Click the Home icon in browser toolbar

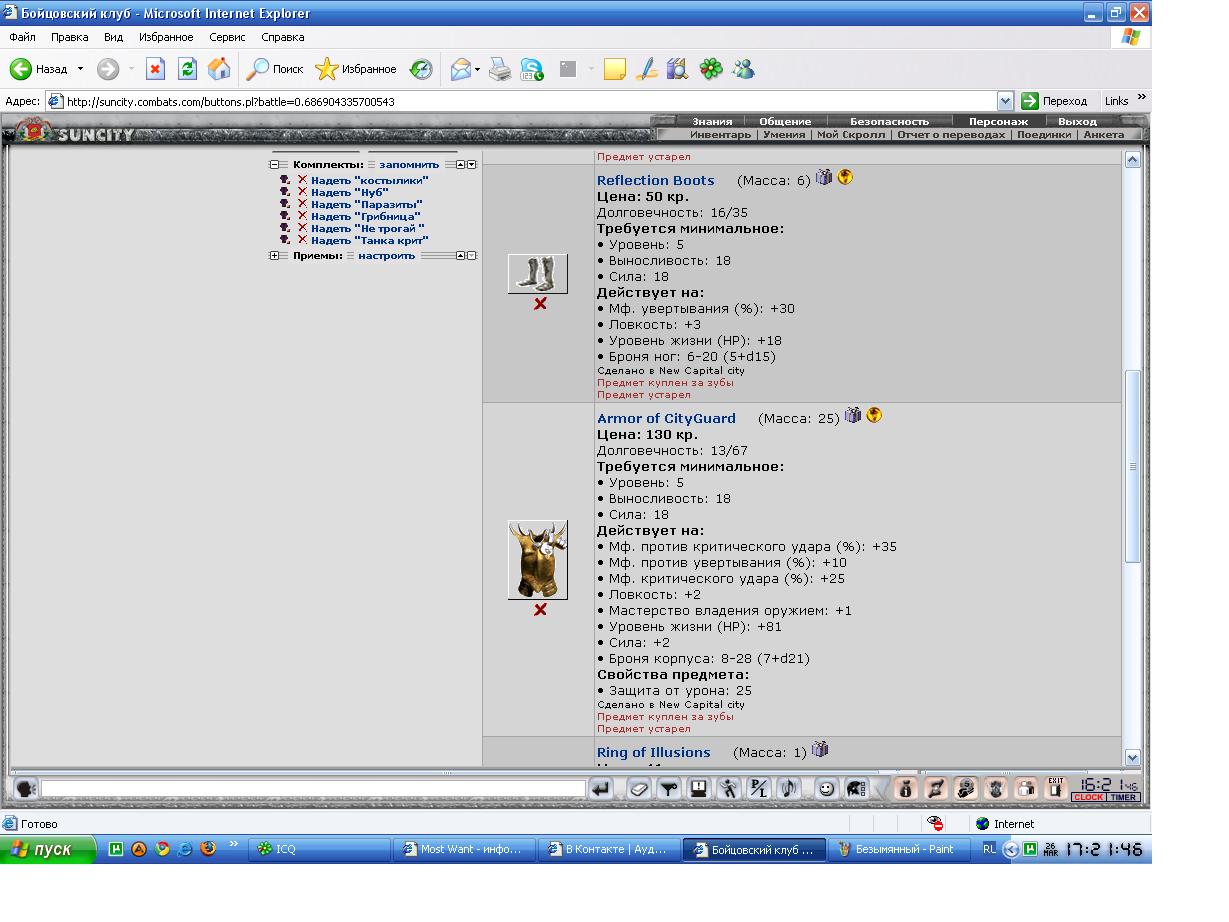(219, 69)
